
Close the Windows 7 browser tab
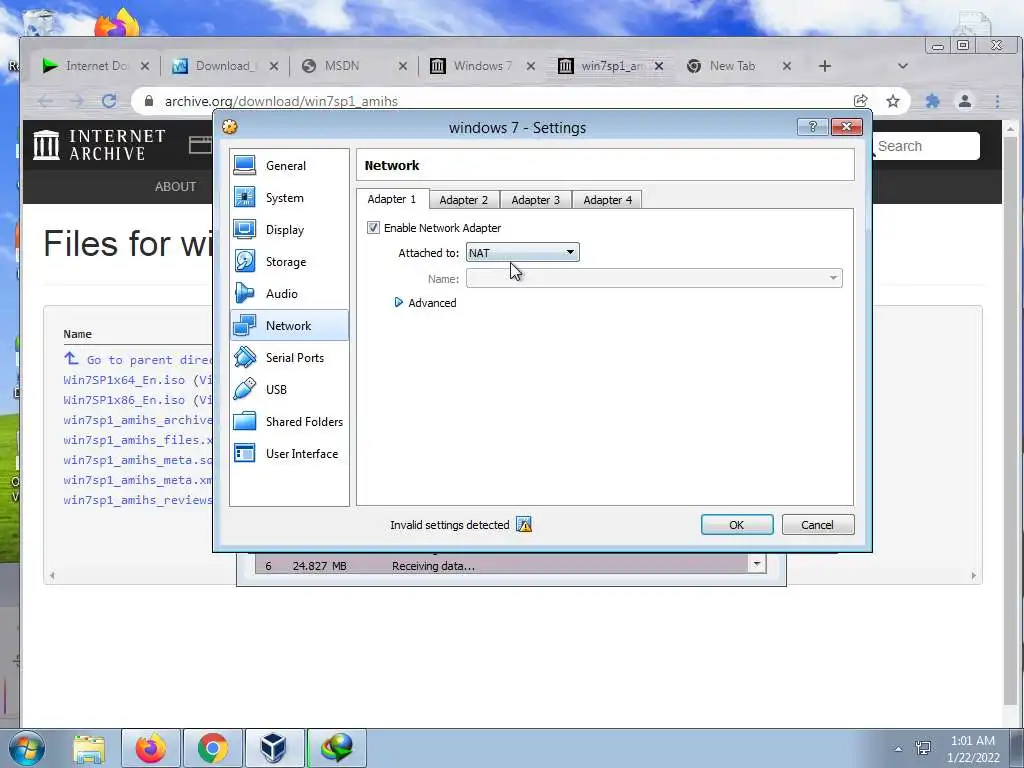pos(531,66)
